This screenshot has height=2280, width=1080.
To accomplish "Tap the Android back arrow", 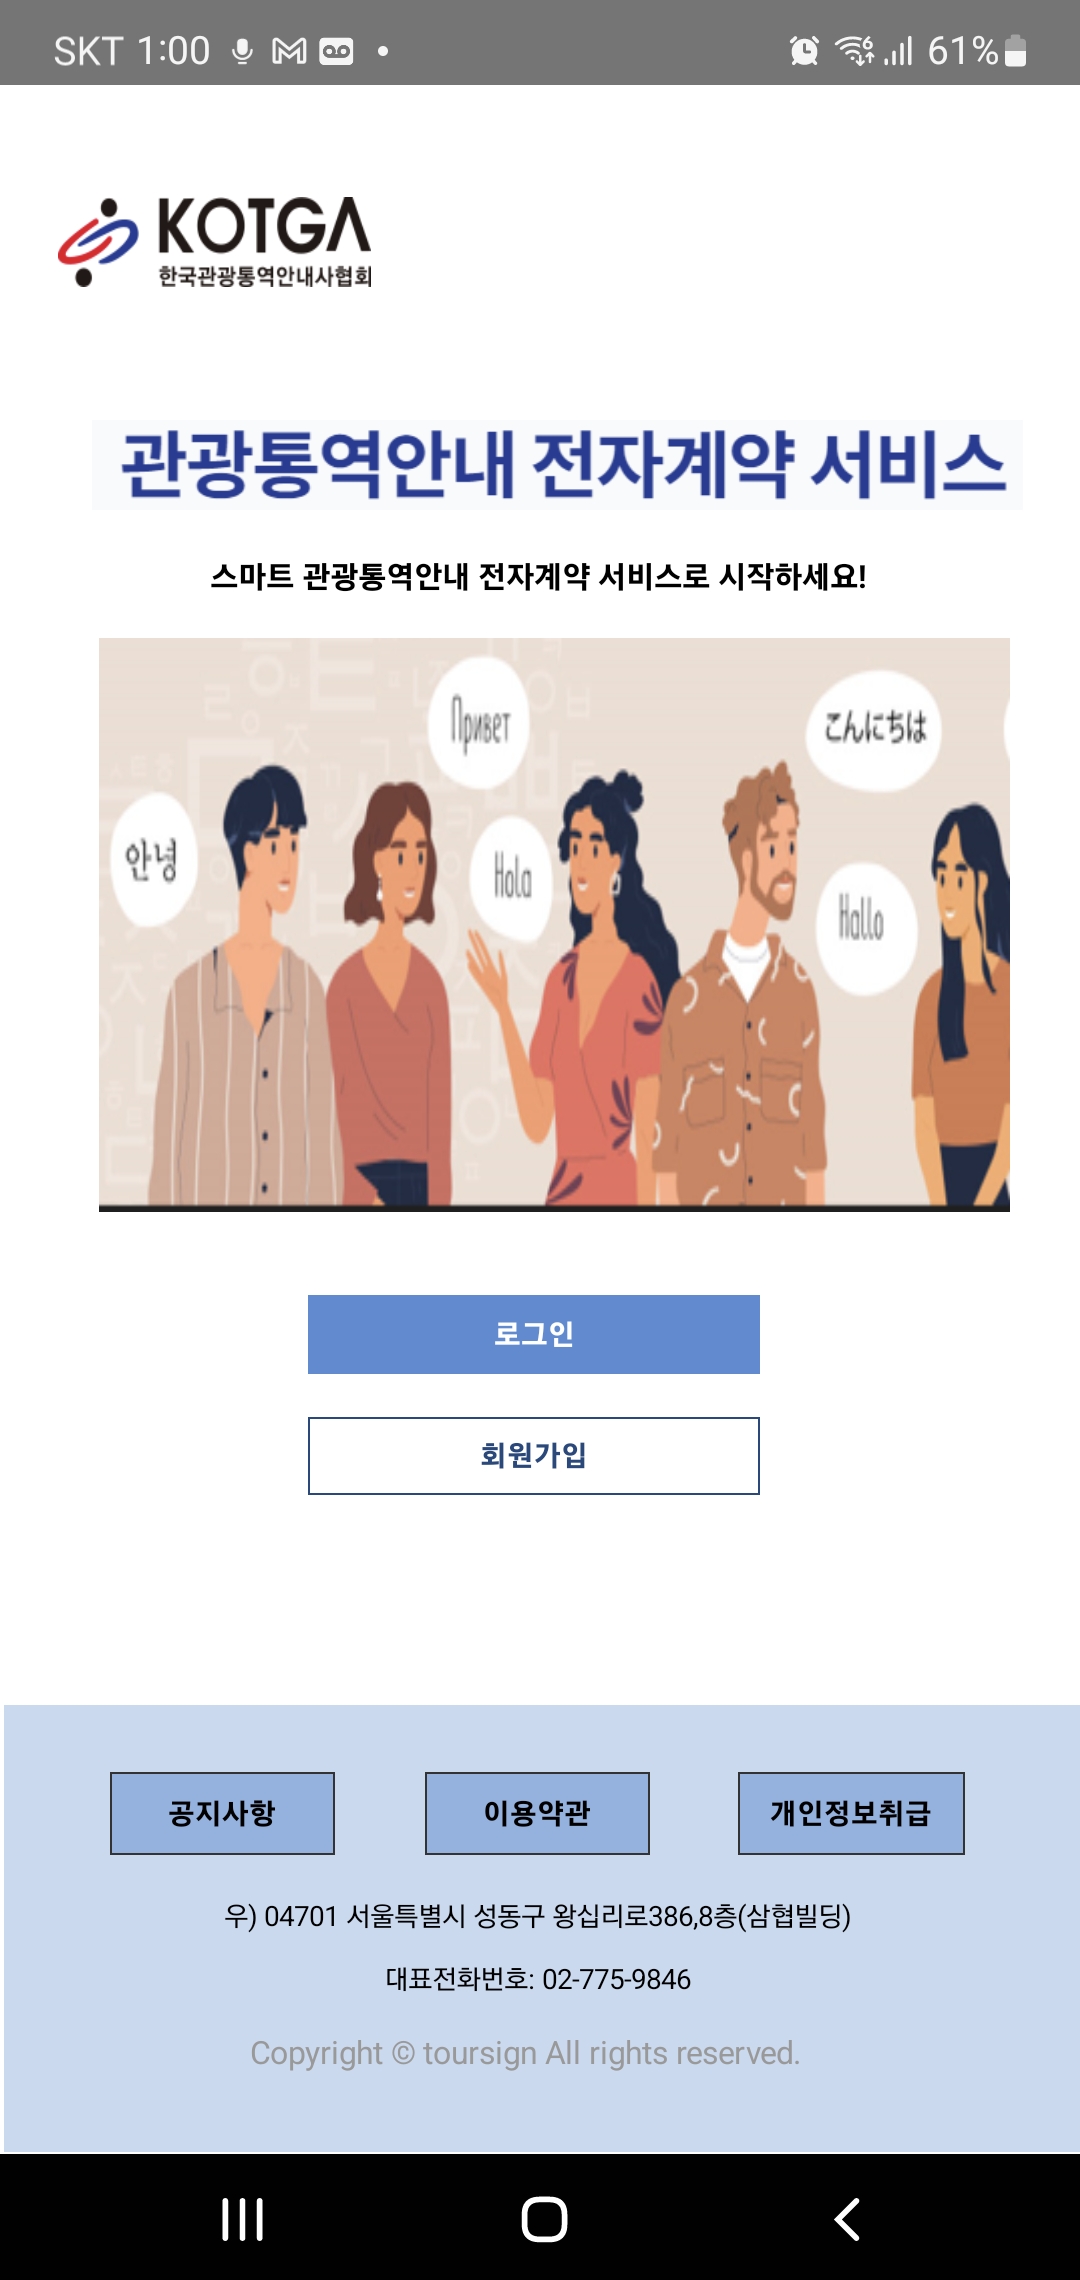I will coord(847,2219).
